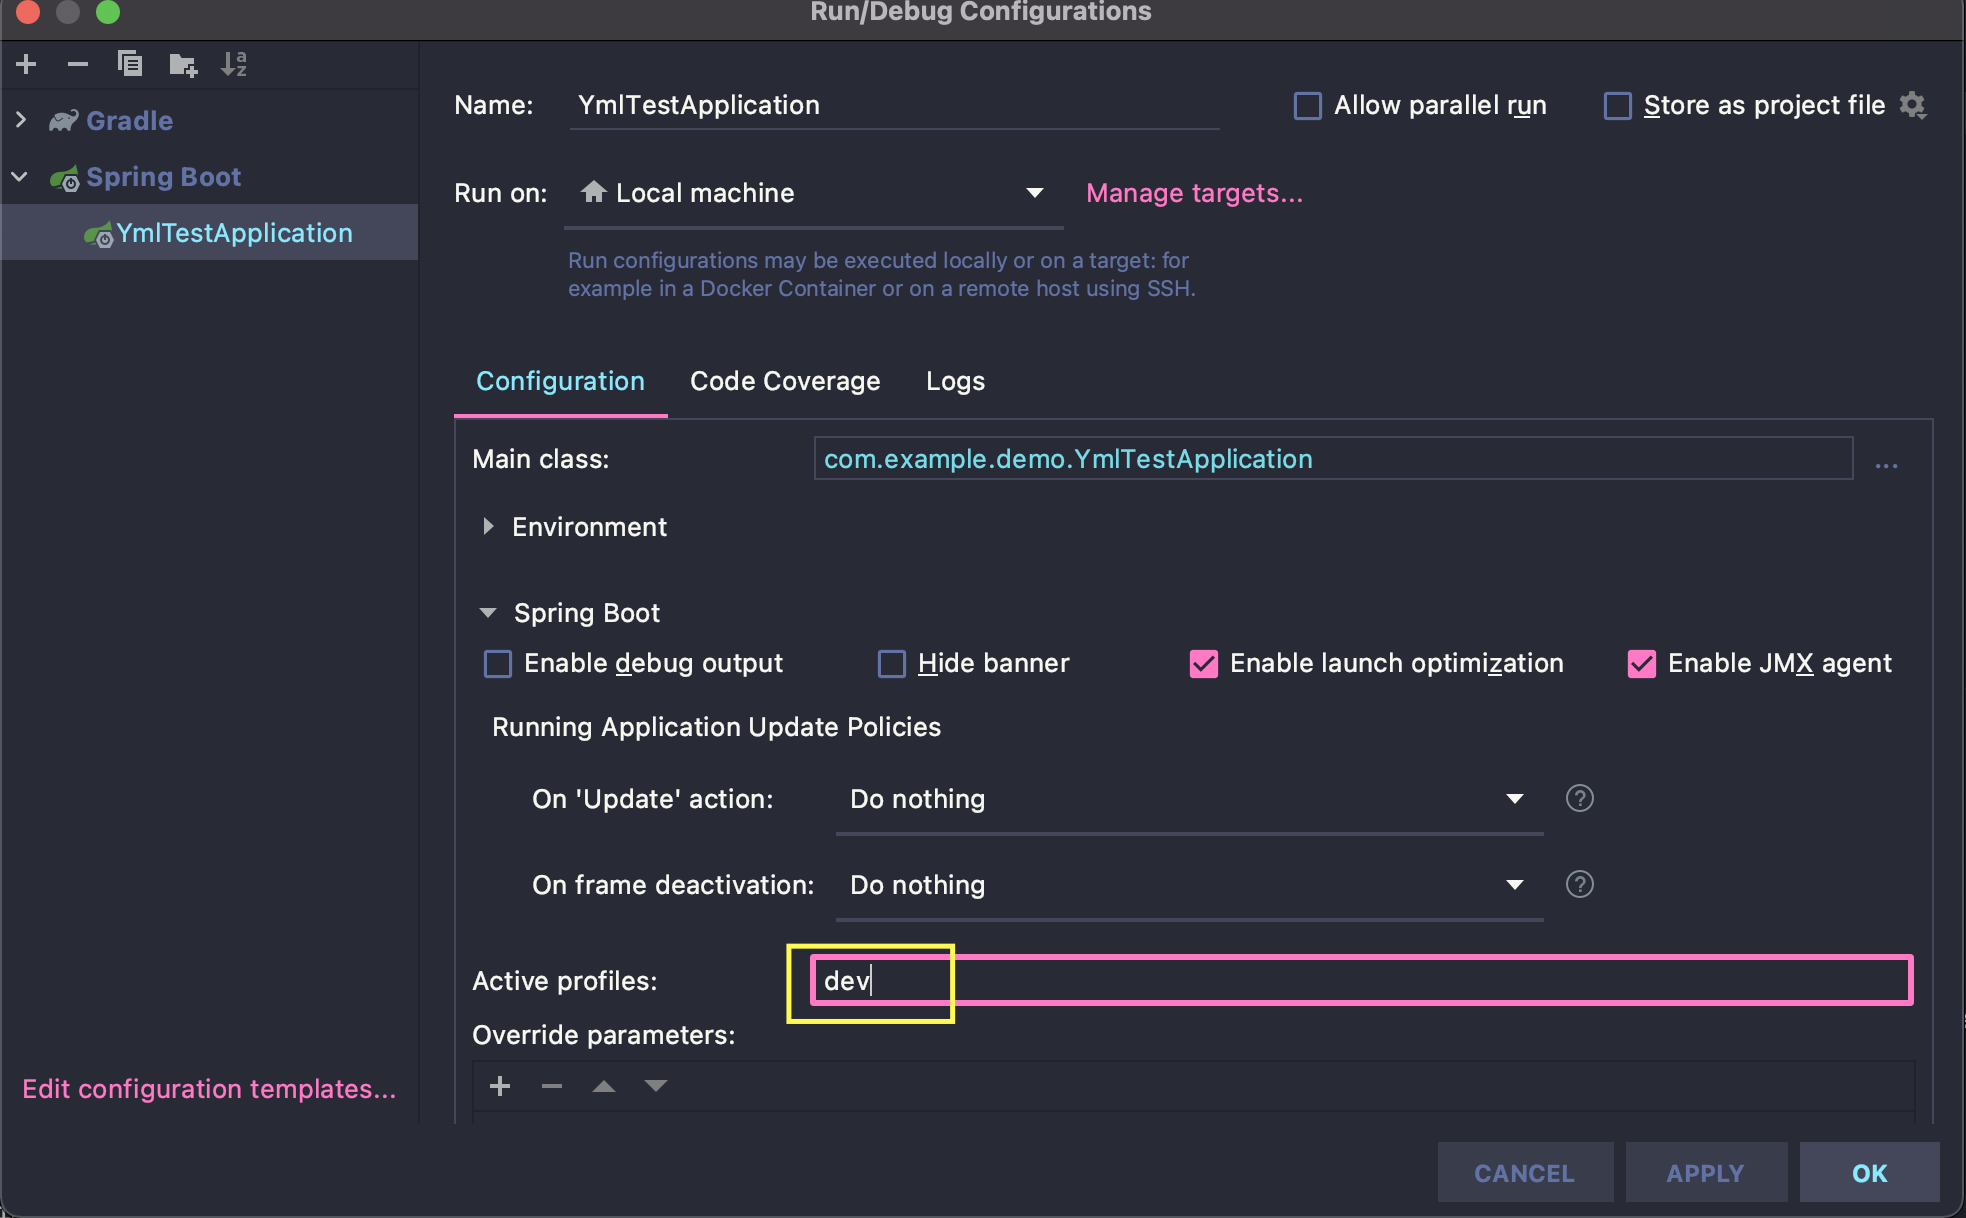
Task: Switch to the Code Coverage tab
Action: pos(785,381)
